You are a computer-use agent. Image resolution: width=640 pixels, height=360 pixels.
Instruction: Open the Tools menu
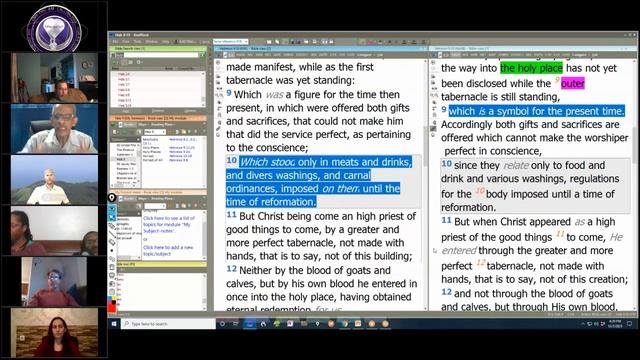137,42
